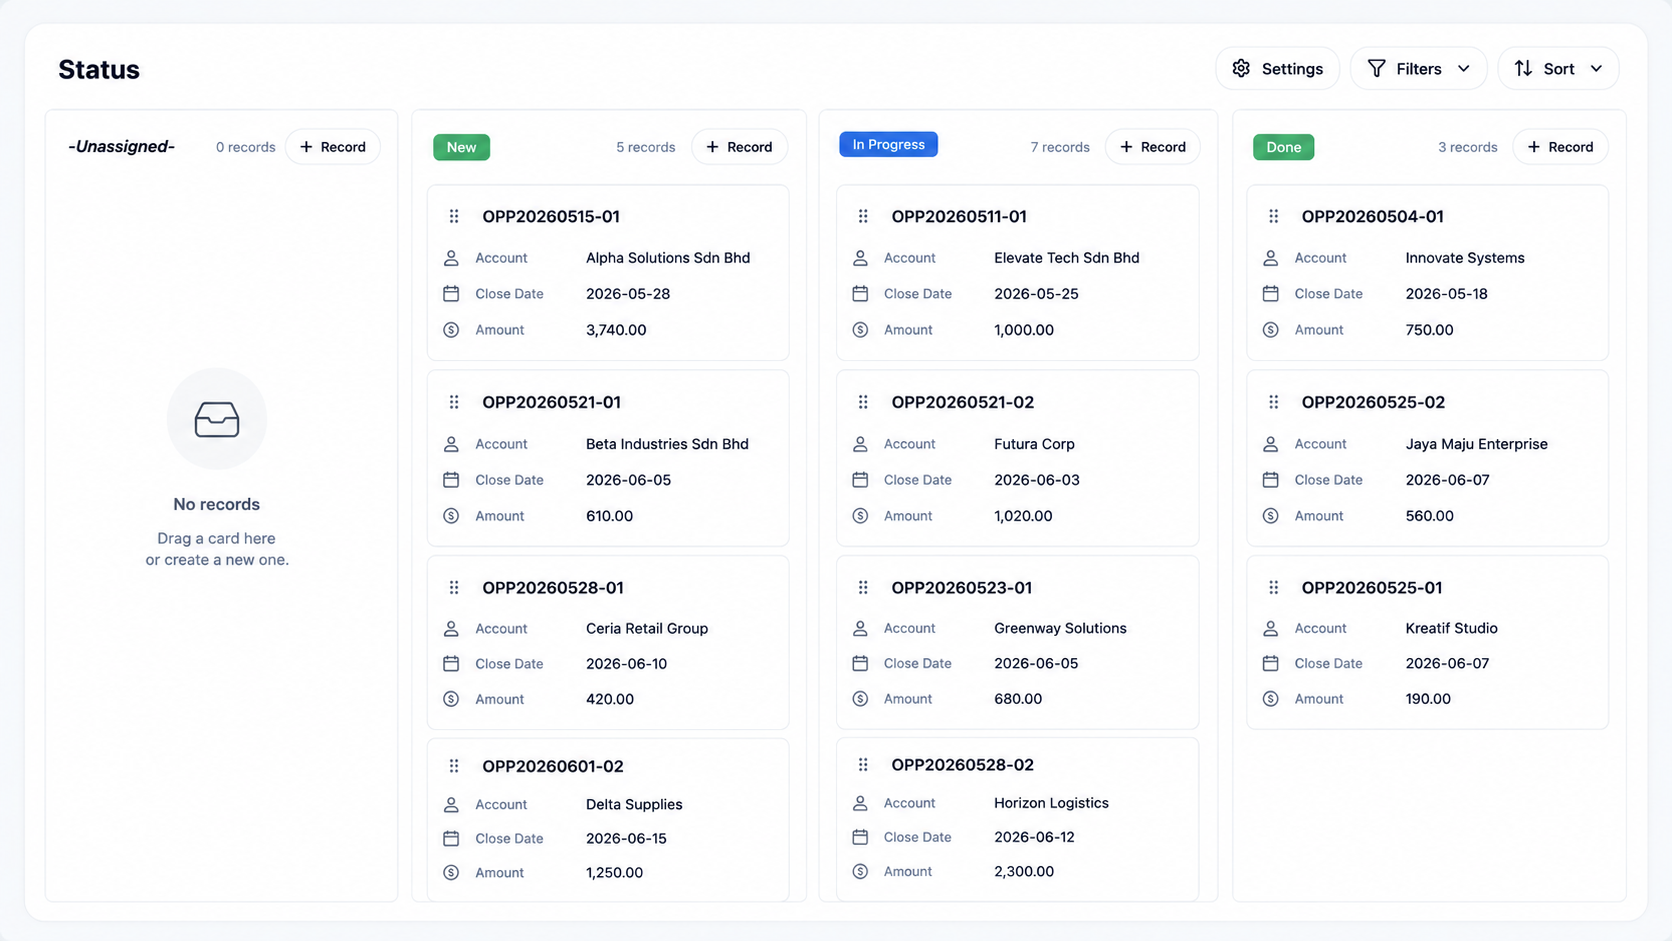Screen dimensions: 1672x941
Task: Open opportunity OPP20260511-01 title
Action: pos(959,216)
